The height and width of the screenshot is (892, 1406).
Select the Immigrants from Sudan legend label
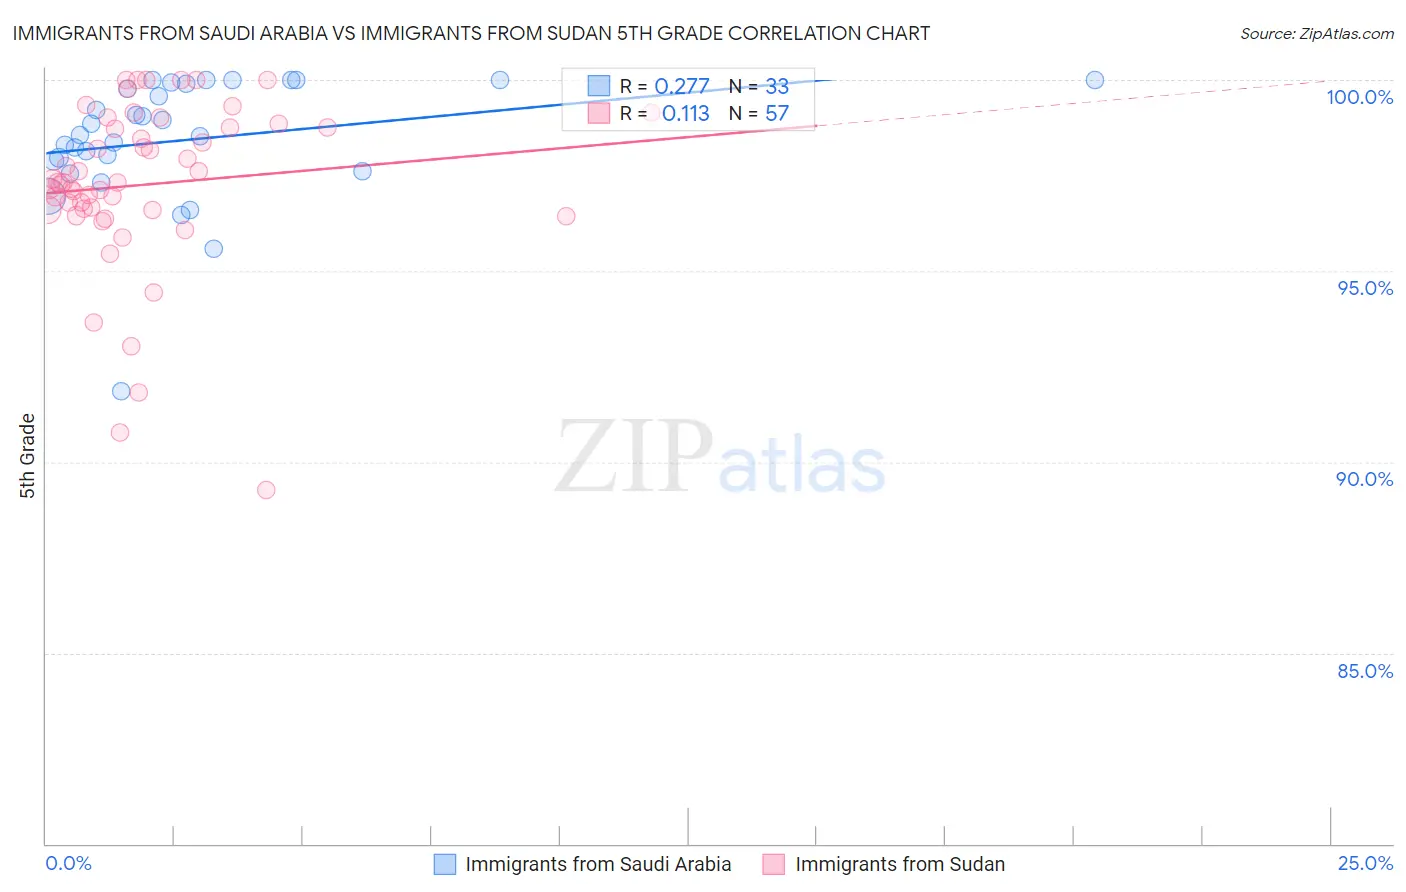(900, 864)
